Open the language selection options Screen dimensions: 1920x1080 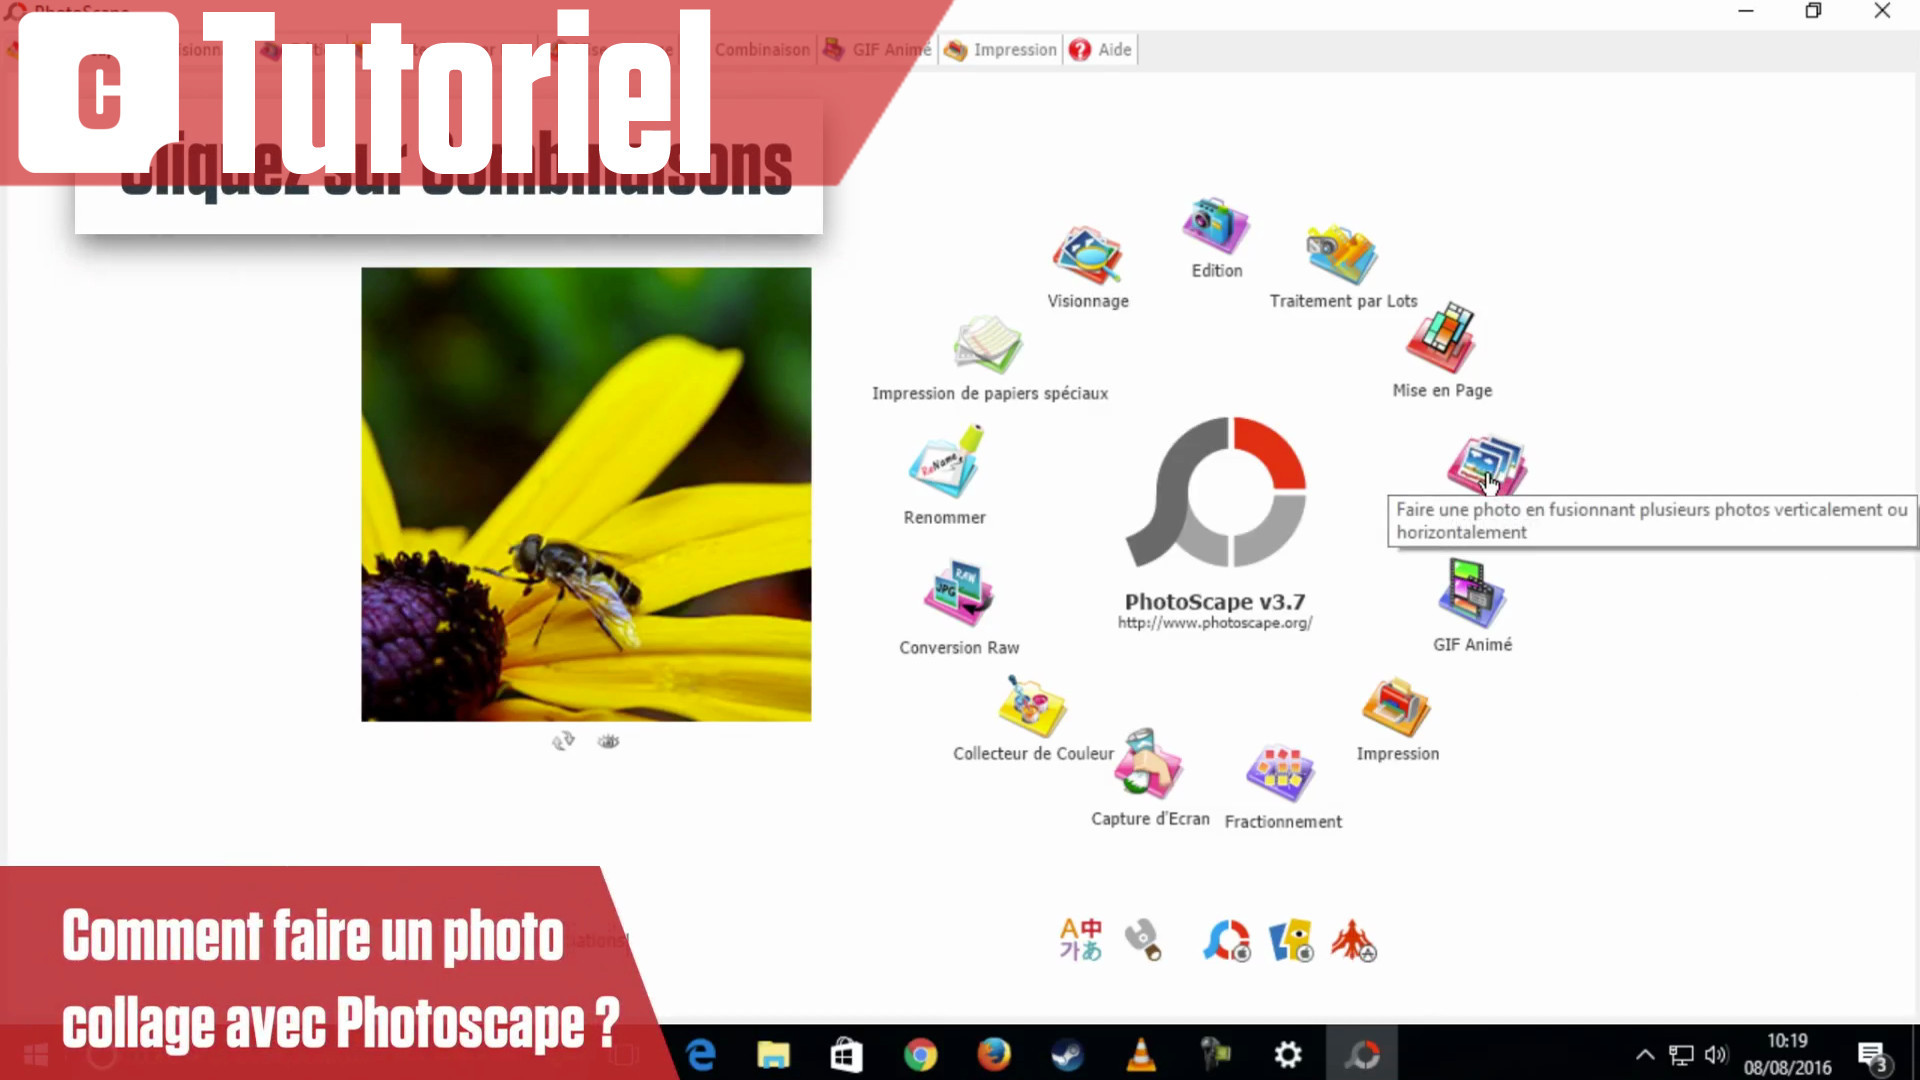tap(1080, 938)
